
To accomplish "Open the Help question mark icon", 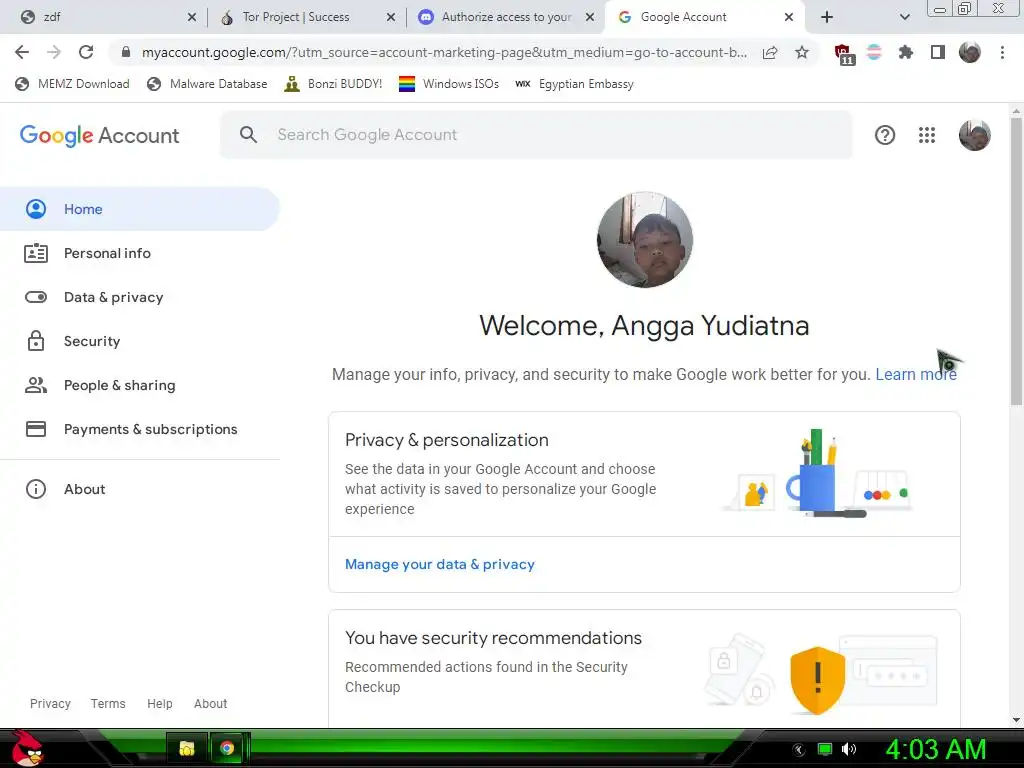I will tap(884, 135).
